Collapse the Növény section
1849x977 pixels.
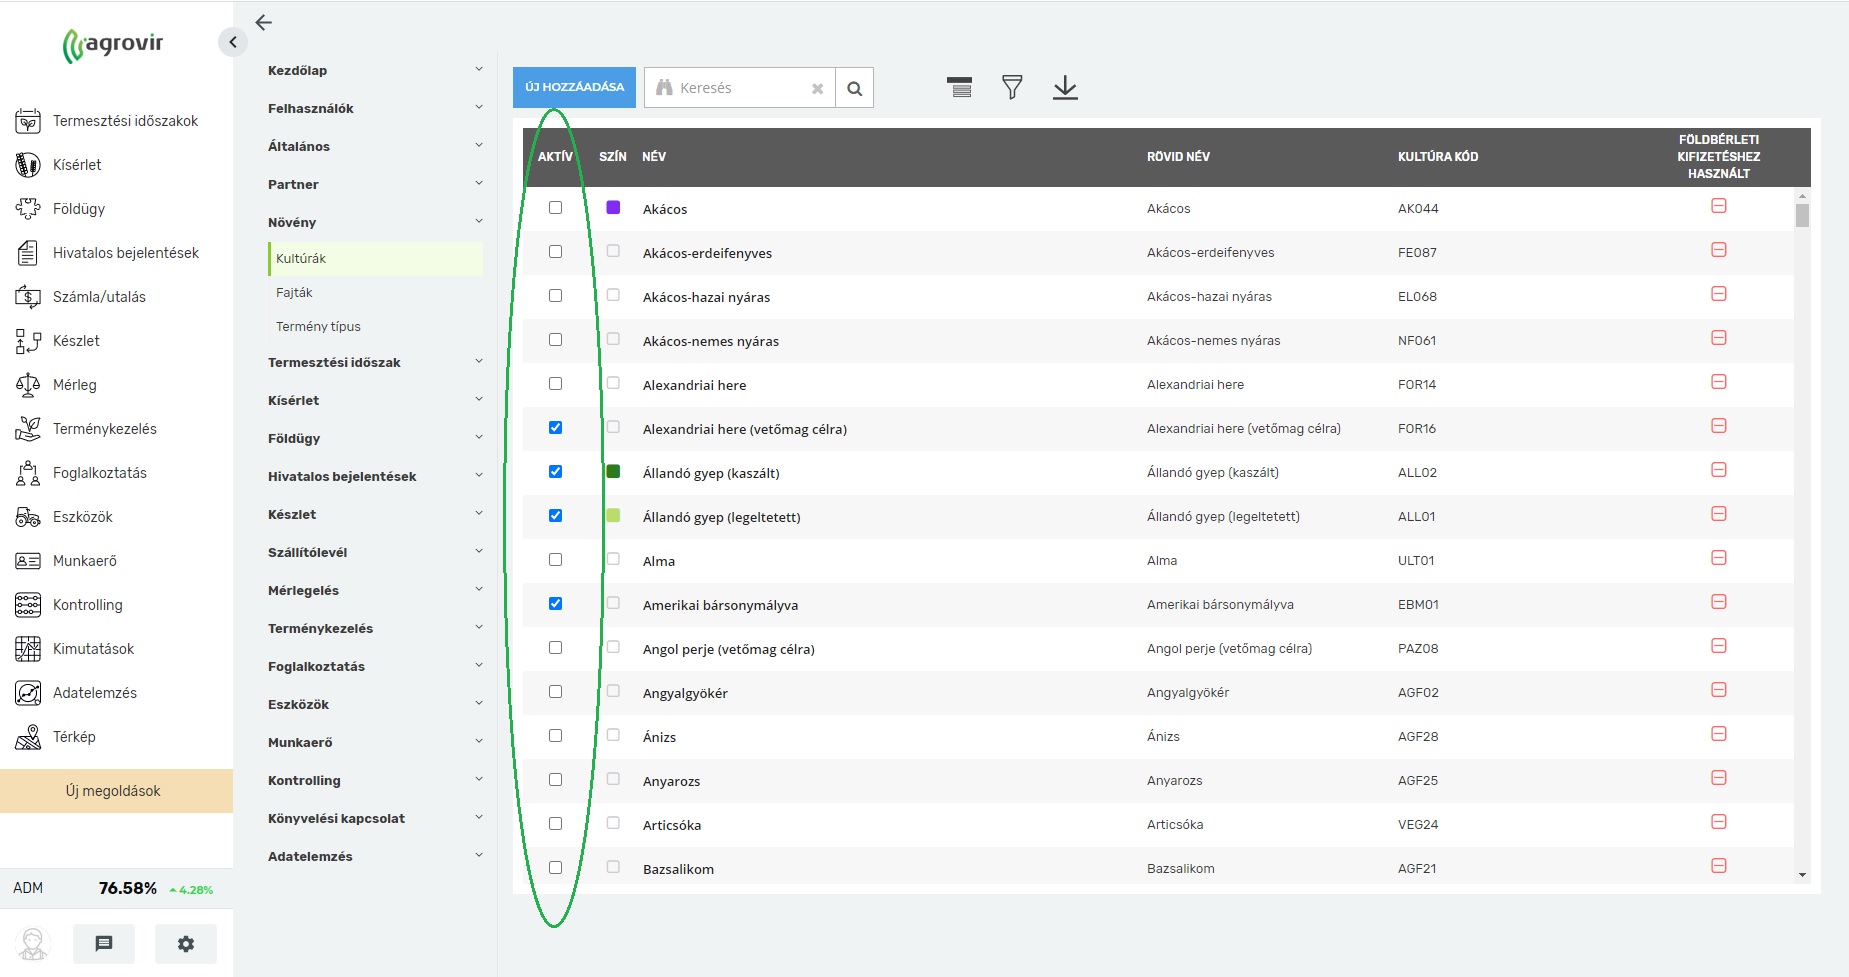374,222
